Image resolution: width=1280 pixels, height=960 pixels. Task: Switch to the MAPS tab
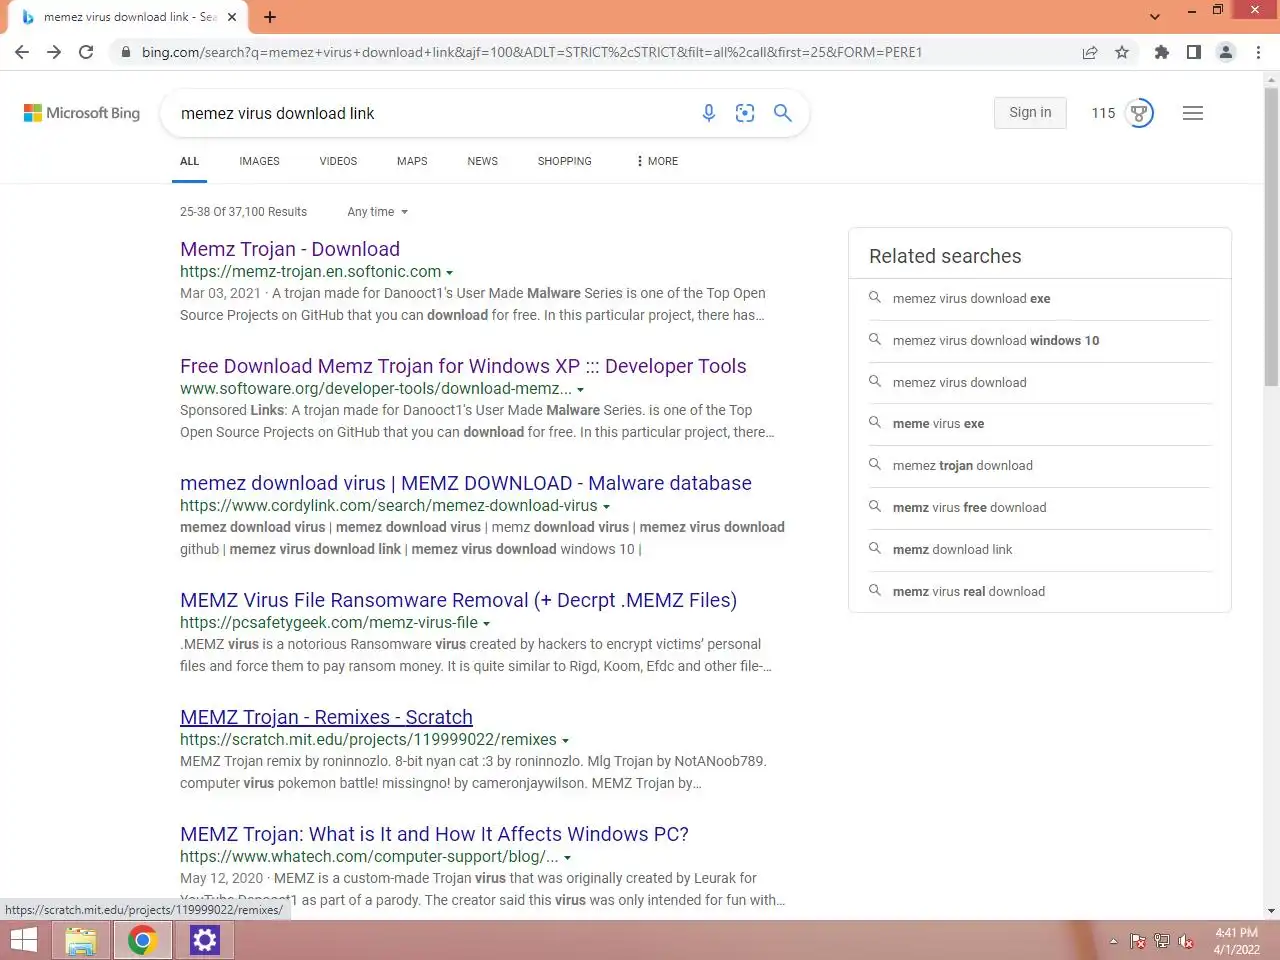(x=412, y=161)
